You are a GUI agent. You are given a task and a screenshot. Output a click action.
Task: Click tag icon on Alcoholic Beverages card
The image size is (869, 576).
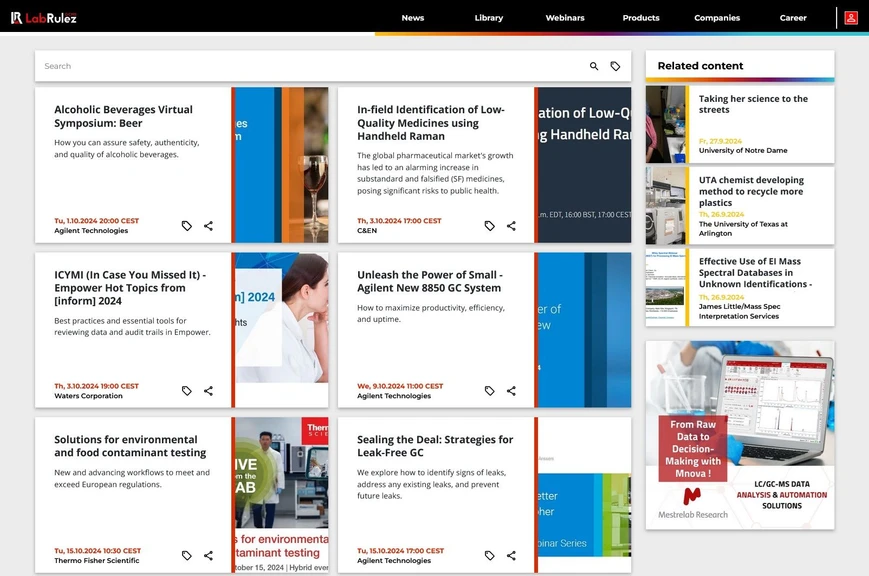[x=187, y=226]
